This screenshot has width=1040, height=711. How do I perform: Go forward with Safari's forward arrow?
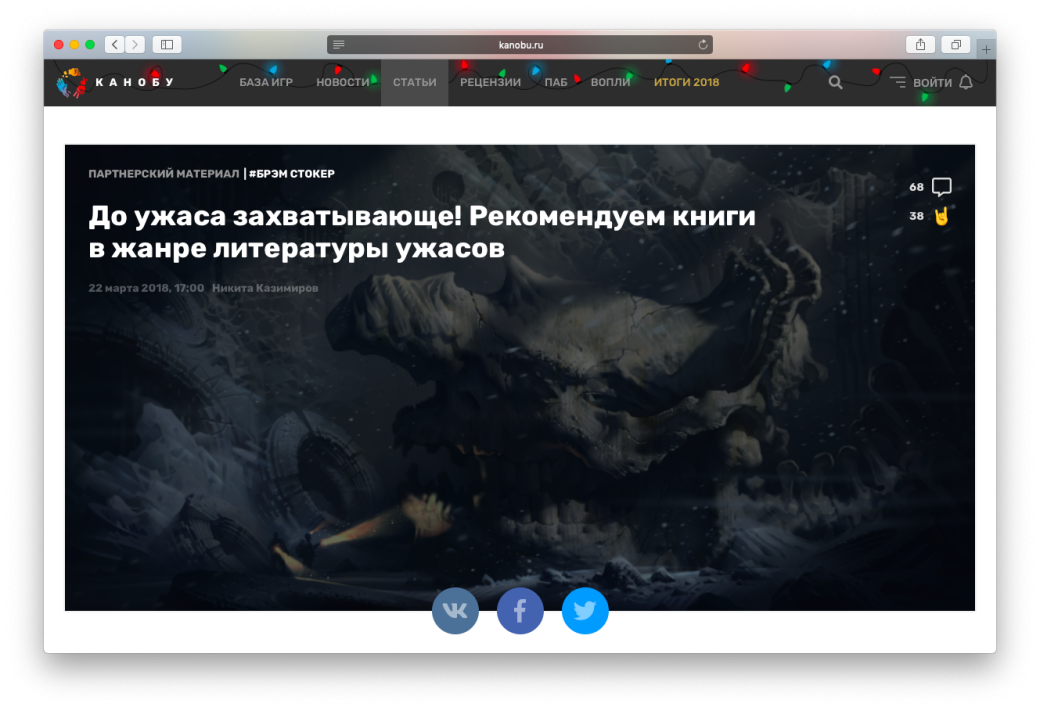pos(135,44)
